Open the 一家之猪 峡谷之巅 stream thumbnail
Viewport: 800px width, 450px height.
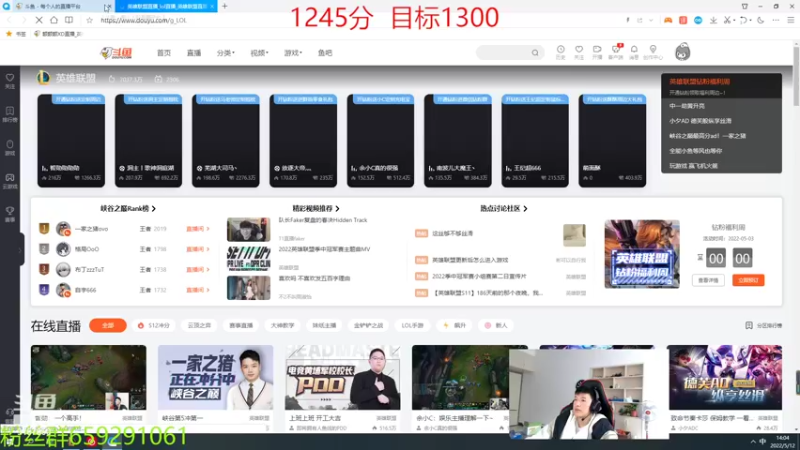[215, 378]
